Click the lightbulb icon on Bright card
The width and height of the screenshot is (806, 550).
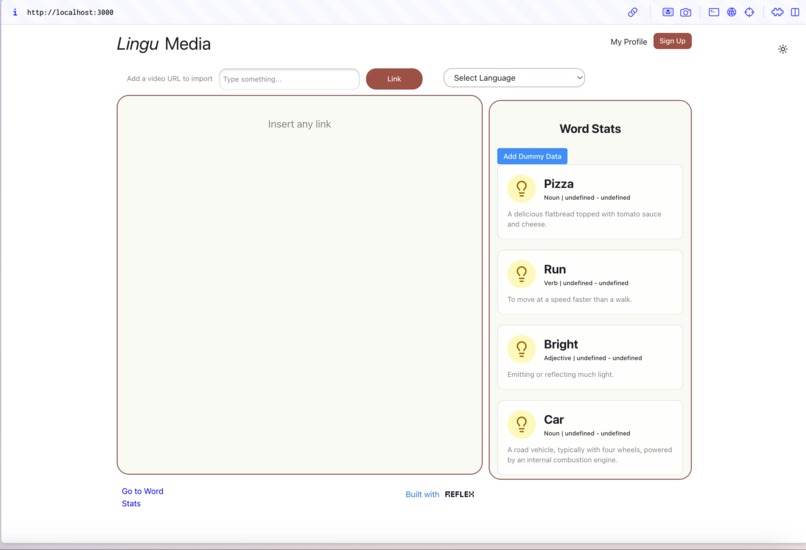click(521, 349)
